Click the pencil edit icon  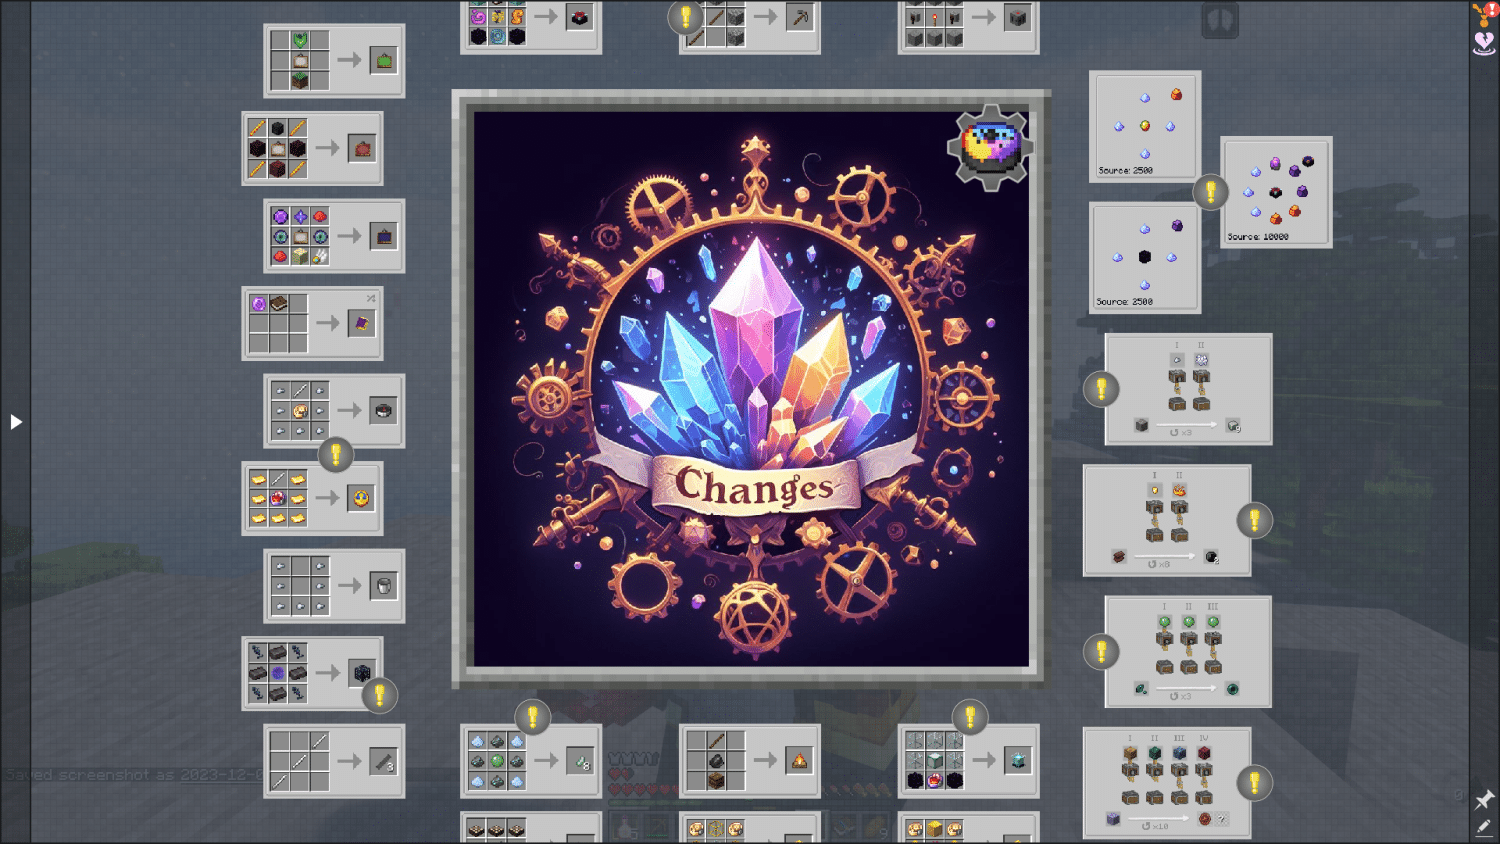click(1484, 827)
